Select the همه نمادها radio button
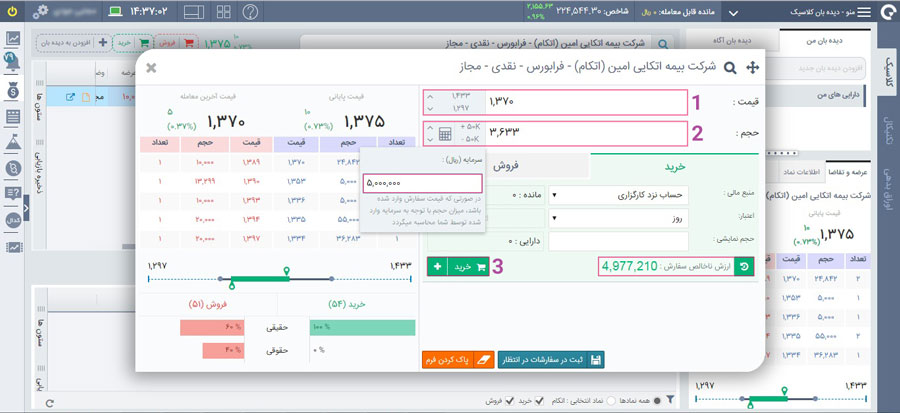 [657, 400]
